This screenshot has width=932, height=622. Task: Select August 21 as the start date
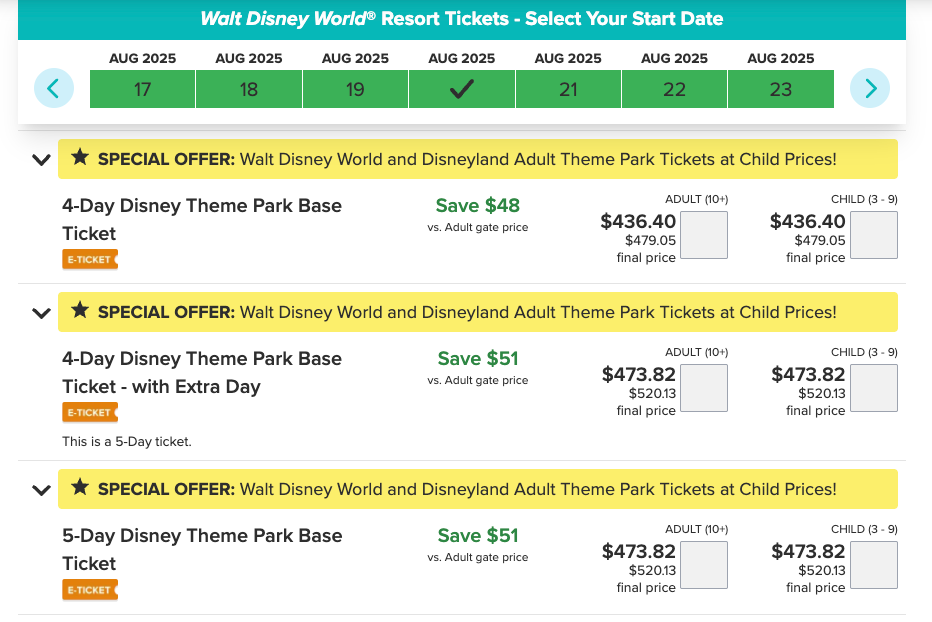coord(568,88)
